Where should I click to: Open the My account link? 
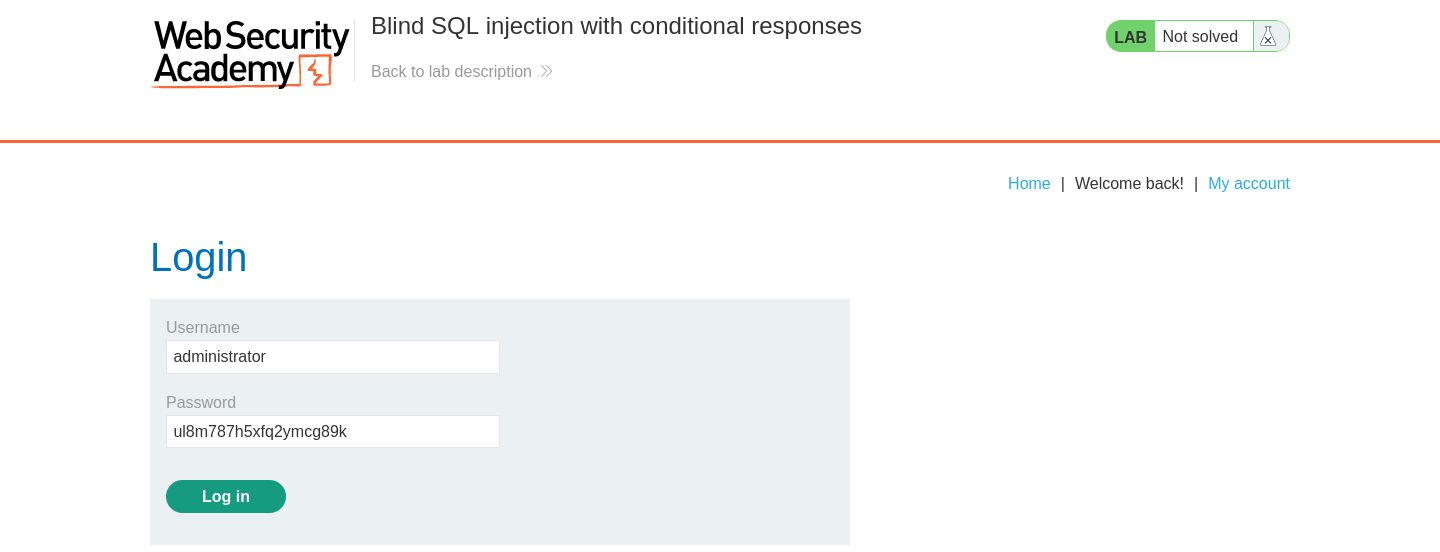(x=1249, y=184)
